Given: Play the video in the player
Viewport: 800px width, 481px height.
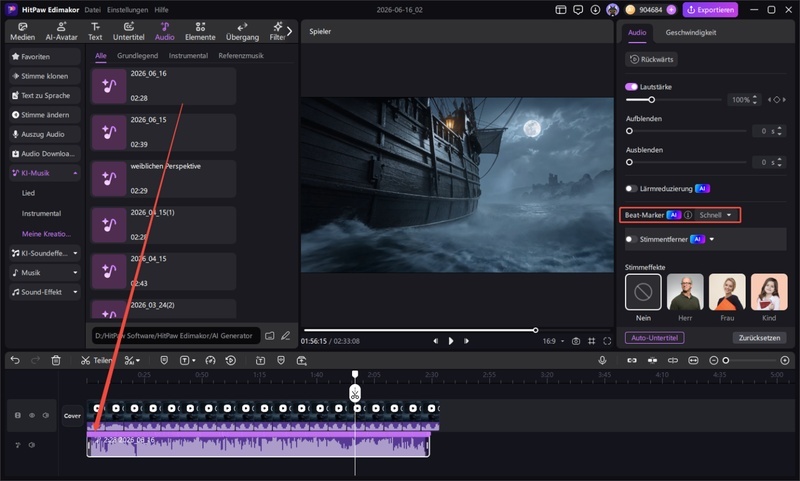Looking at the screenshot, I should pos(451,341).
